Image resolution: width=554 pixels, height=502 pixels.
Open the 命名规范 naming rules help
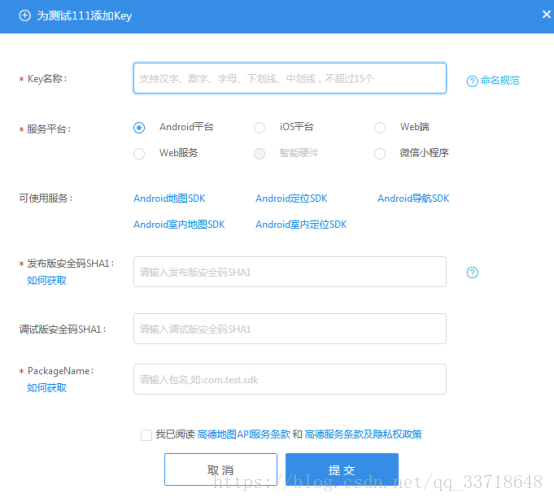tap(500, 81)
